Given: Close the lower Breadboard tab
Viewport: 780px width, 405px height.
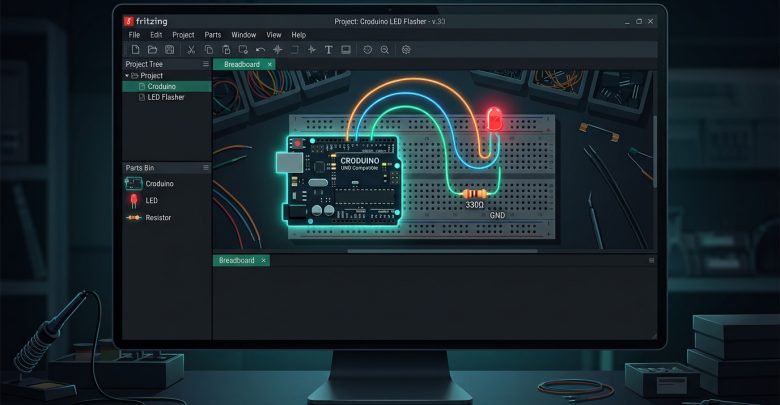Looking at the screenshot, I should coord(263,260).
